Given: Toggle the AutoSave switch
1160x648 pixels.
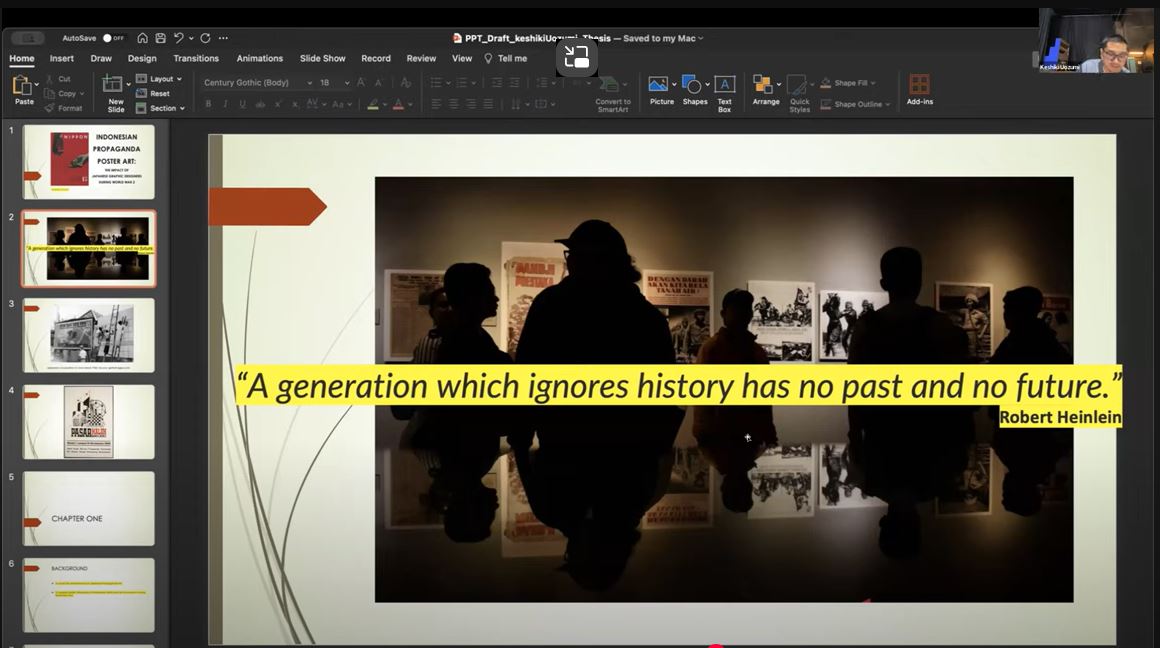Looking at the screenshot, I should click(x=113, y=38).
